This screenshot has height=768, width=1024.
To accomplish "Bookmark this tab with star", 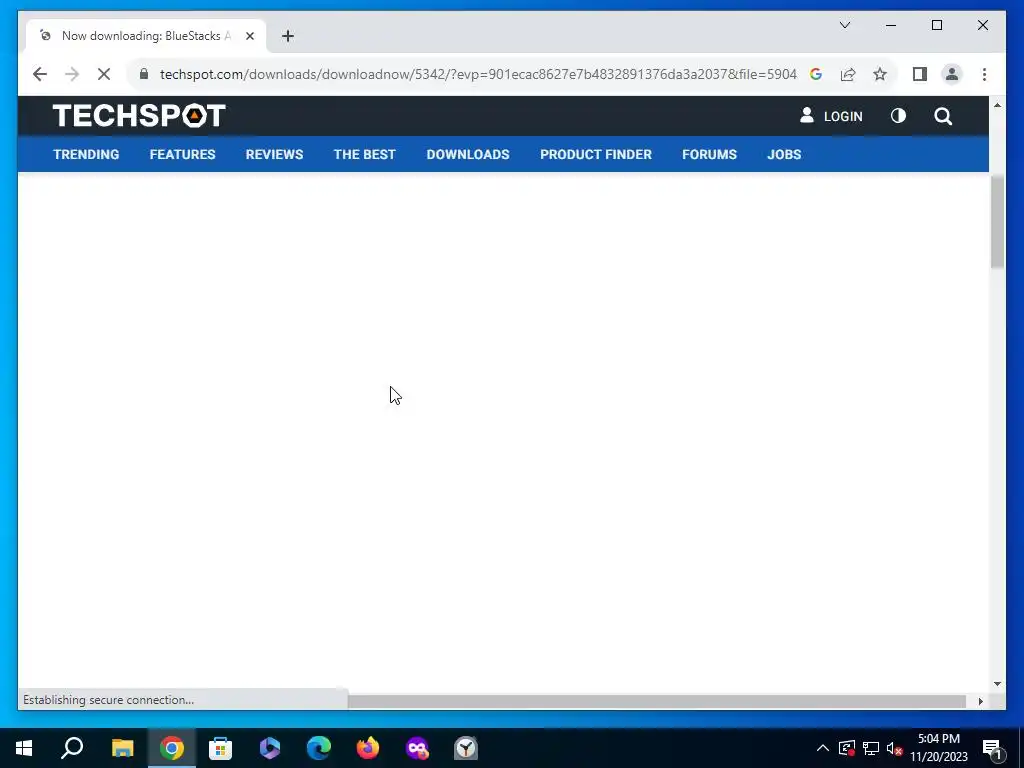I will coord(880,74).
